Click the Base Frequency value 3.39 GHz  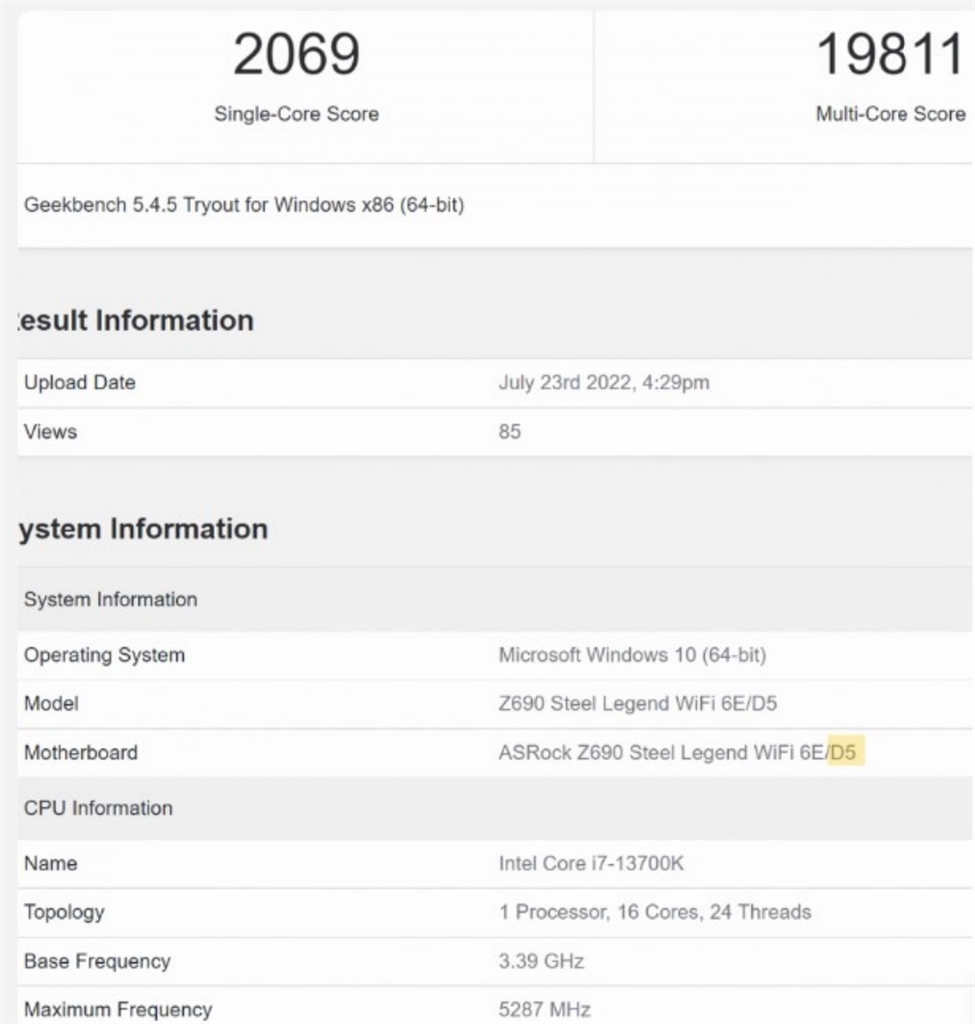[x=541, y=962]
